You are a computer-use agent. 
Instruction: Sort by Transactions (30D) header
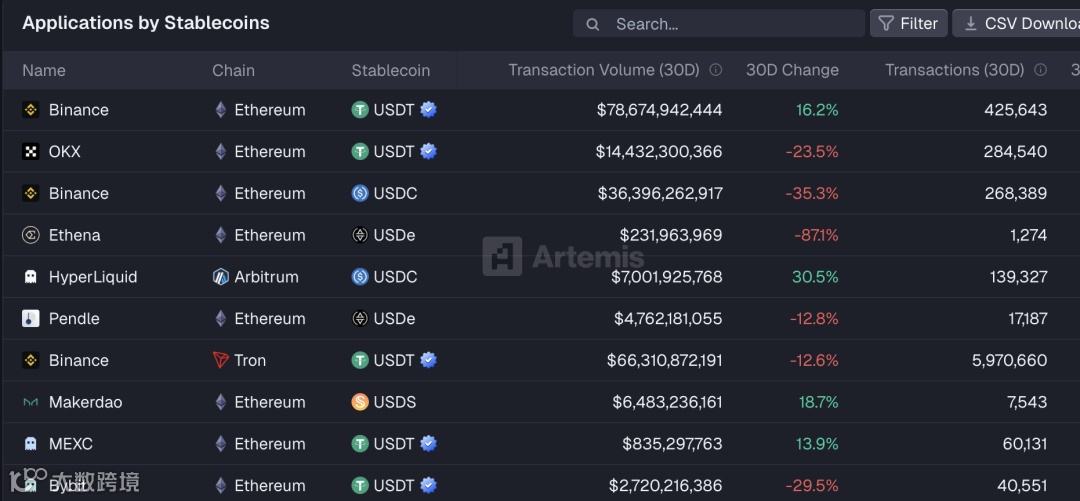[x=955, y=70]
